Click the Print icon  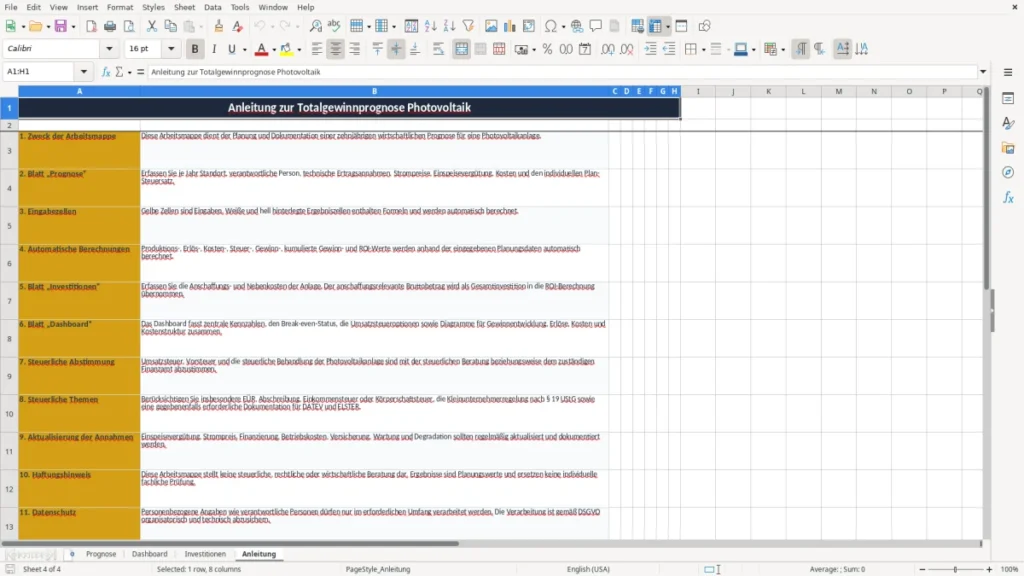coord(110,26)
